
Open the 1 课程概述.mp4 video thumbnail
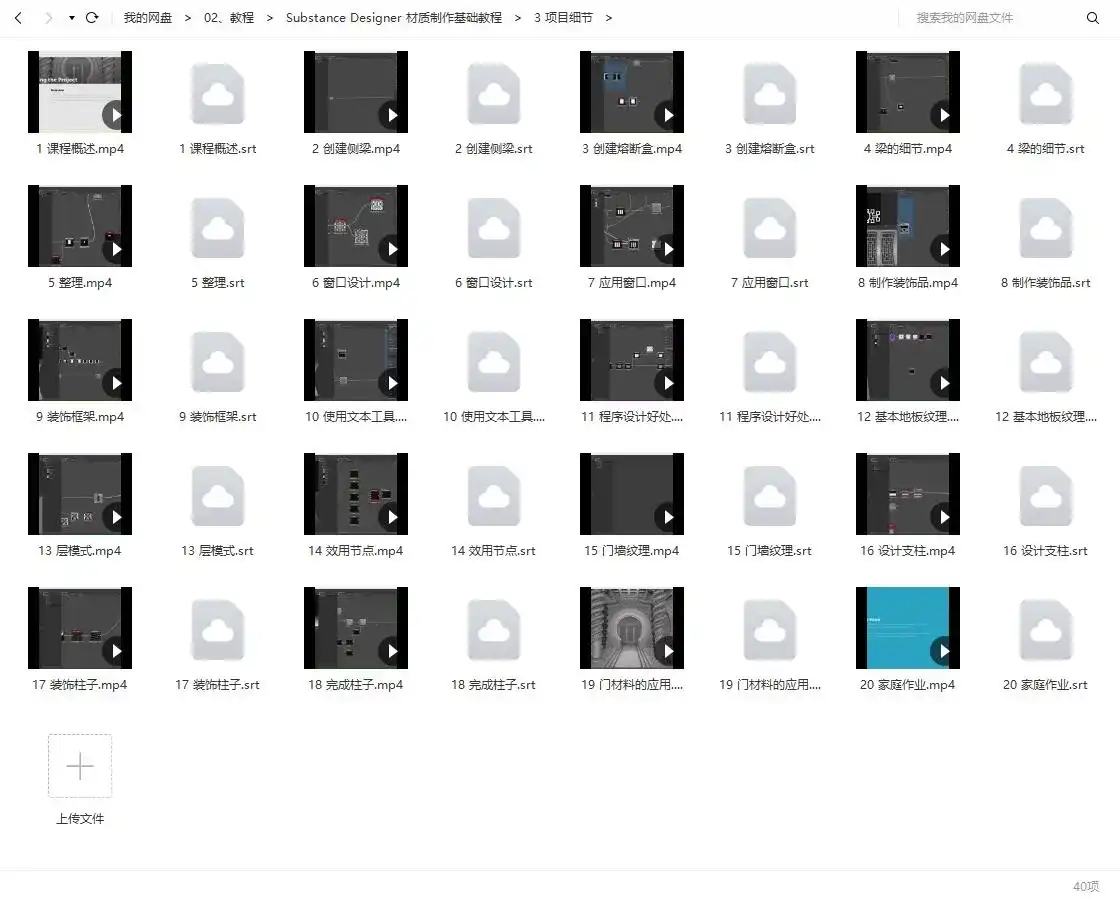[80, 93]
